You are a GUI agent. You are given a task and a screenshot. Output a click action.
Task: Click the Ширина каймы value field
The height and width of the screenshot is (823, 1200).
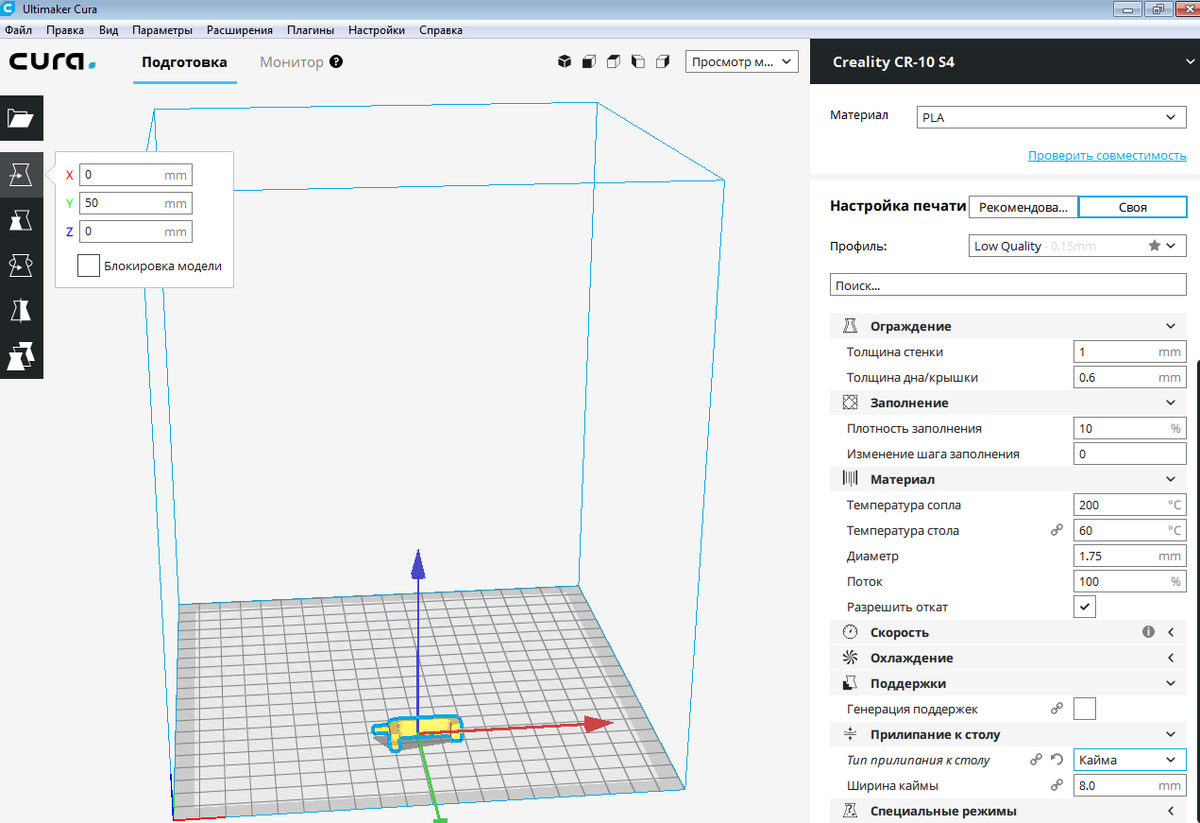(1130, 786)
